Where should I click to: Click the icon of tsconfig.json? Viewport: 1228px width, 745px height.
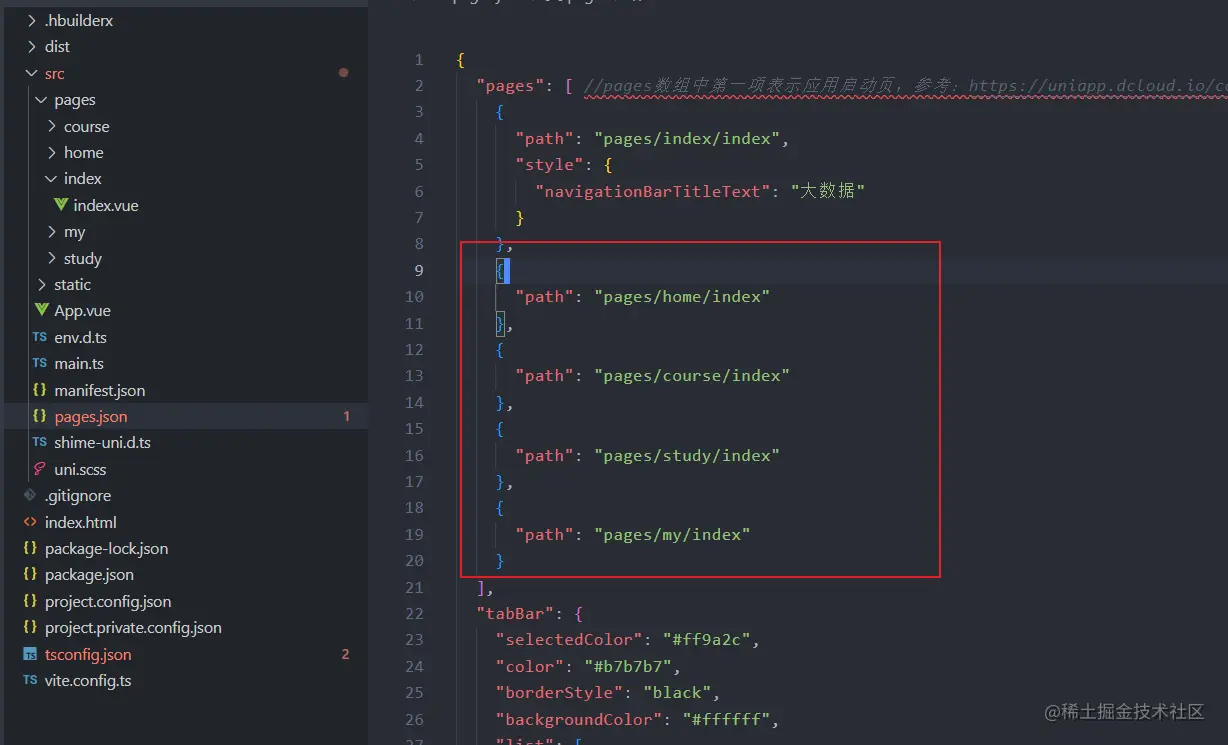[30, 654]
